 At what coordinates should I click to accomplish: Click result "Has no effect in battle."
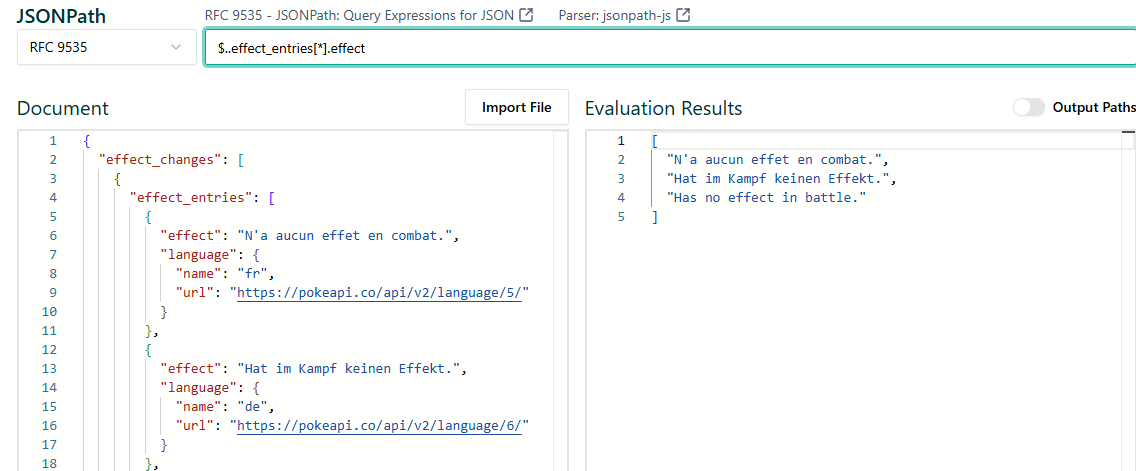pos(767,197)
